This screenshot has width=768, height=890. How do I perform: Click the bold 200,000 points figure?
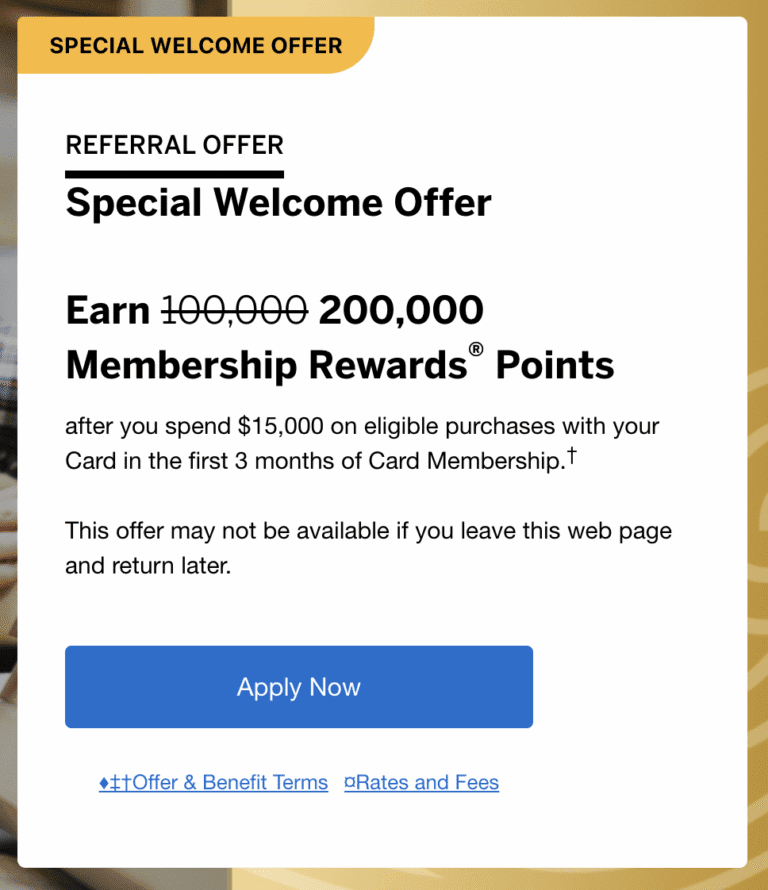tap(401, 311)
